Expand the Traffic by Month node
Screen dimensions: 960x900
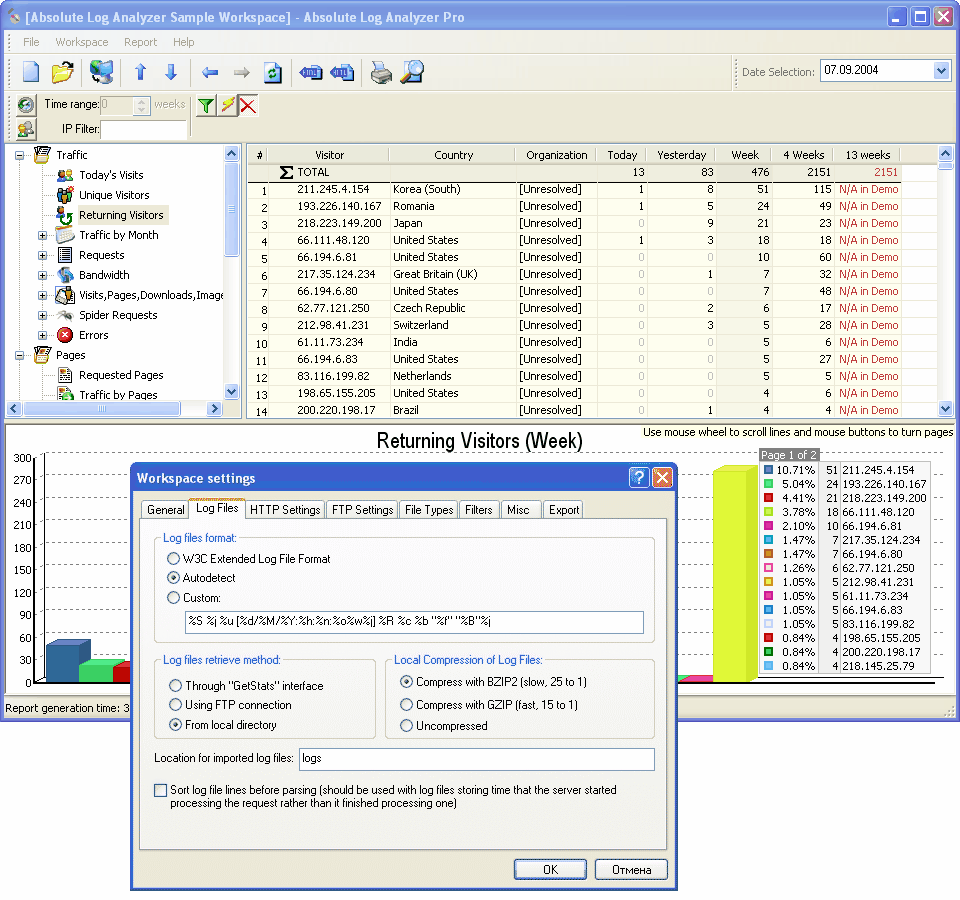42,236
